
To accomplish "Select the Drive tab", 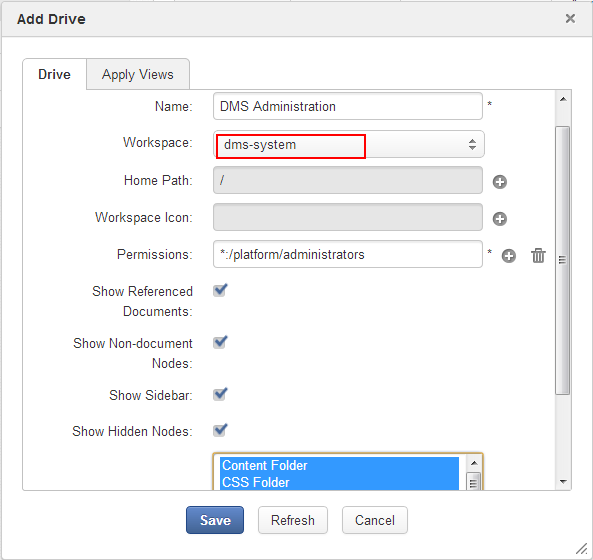I will click(x=54, y=74).
